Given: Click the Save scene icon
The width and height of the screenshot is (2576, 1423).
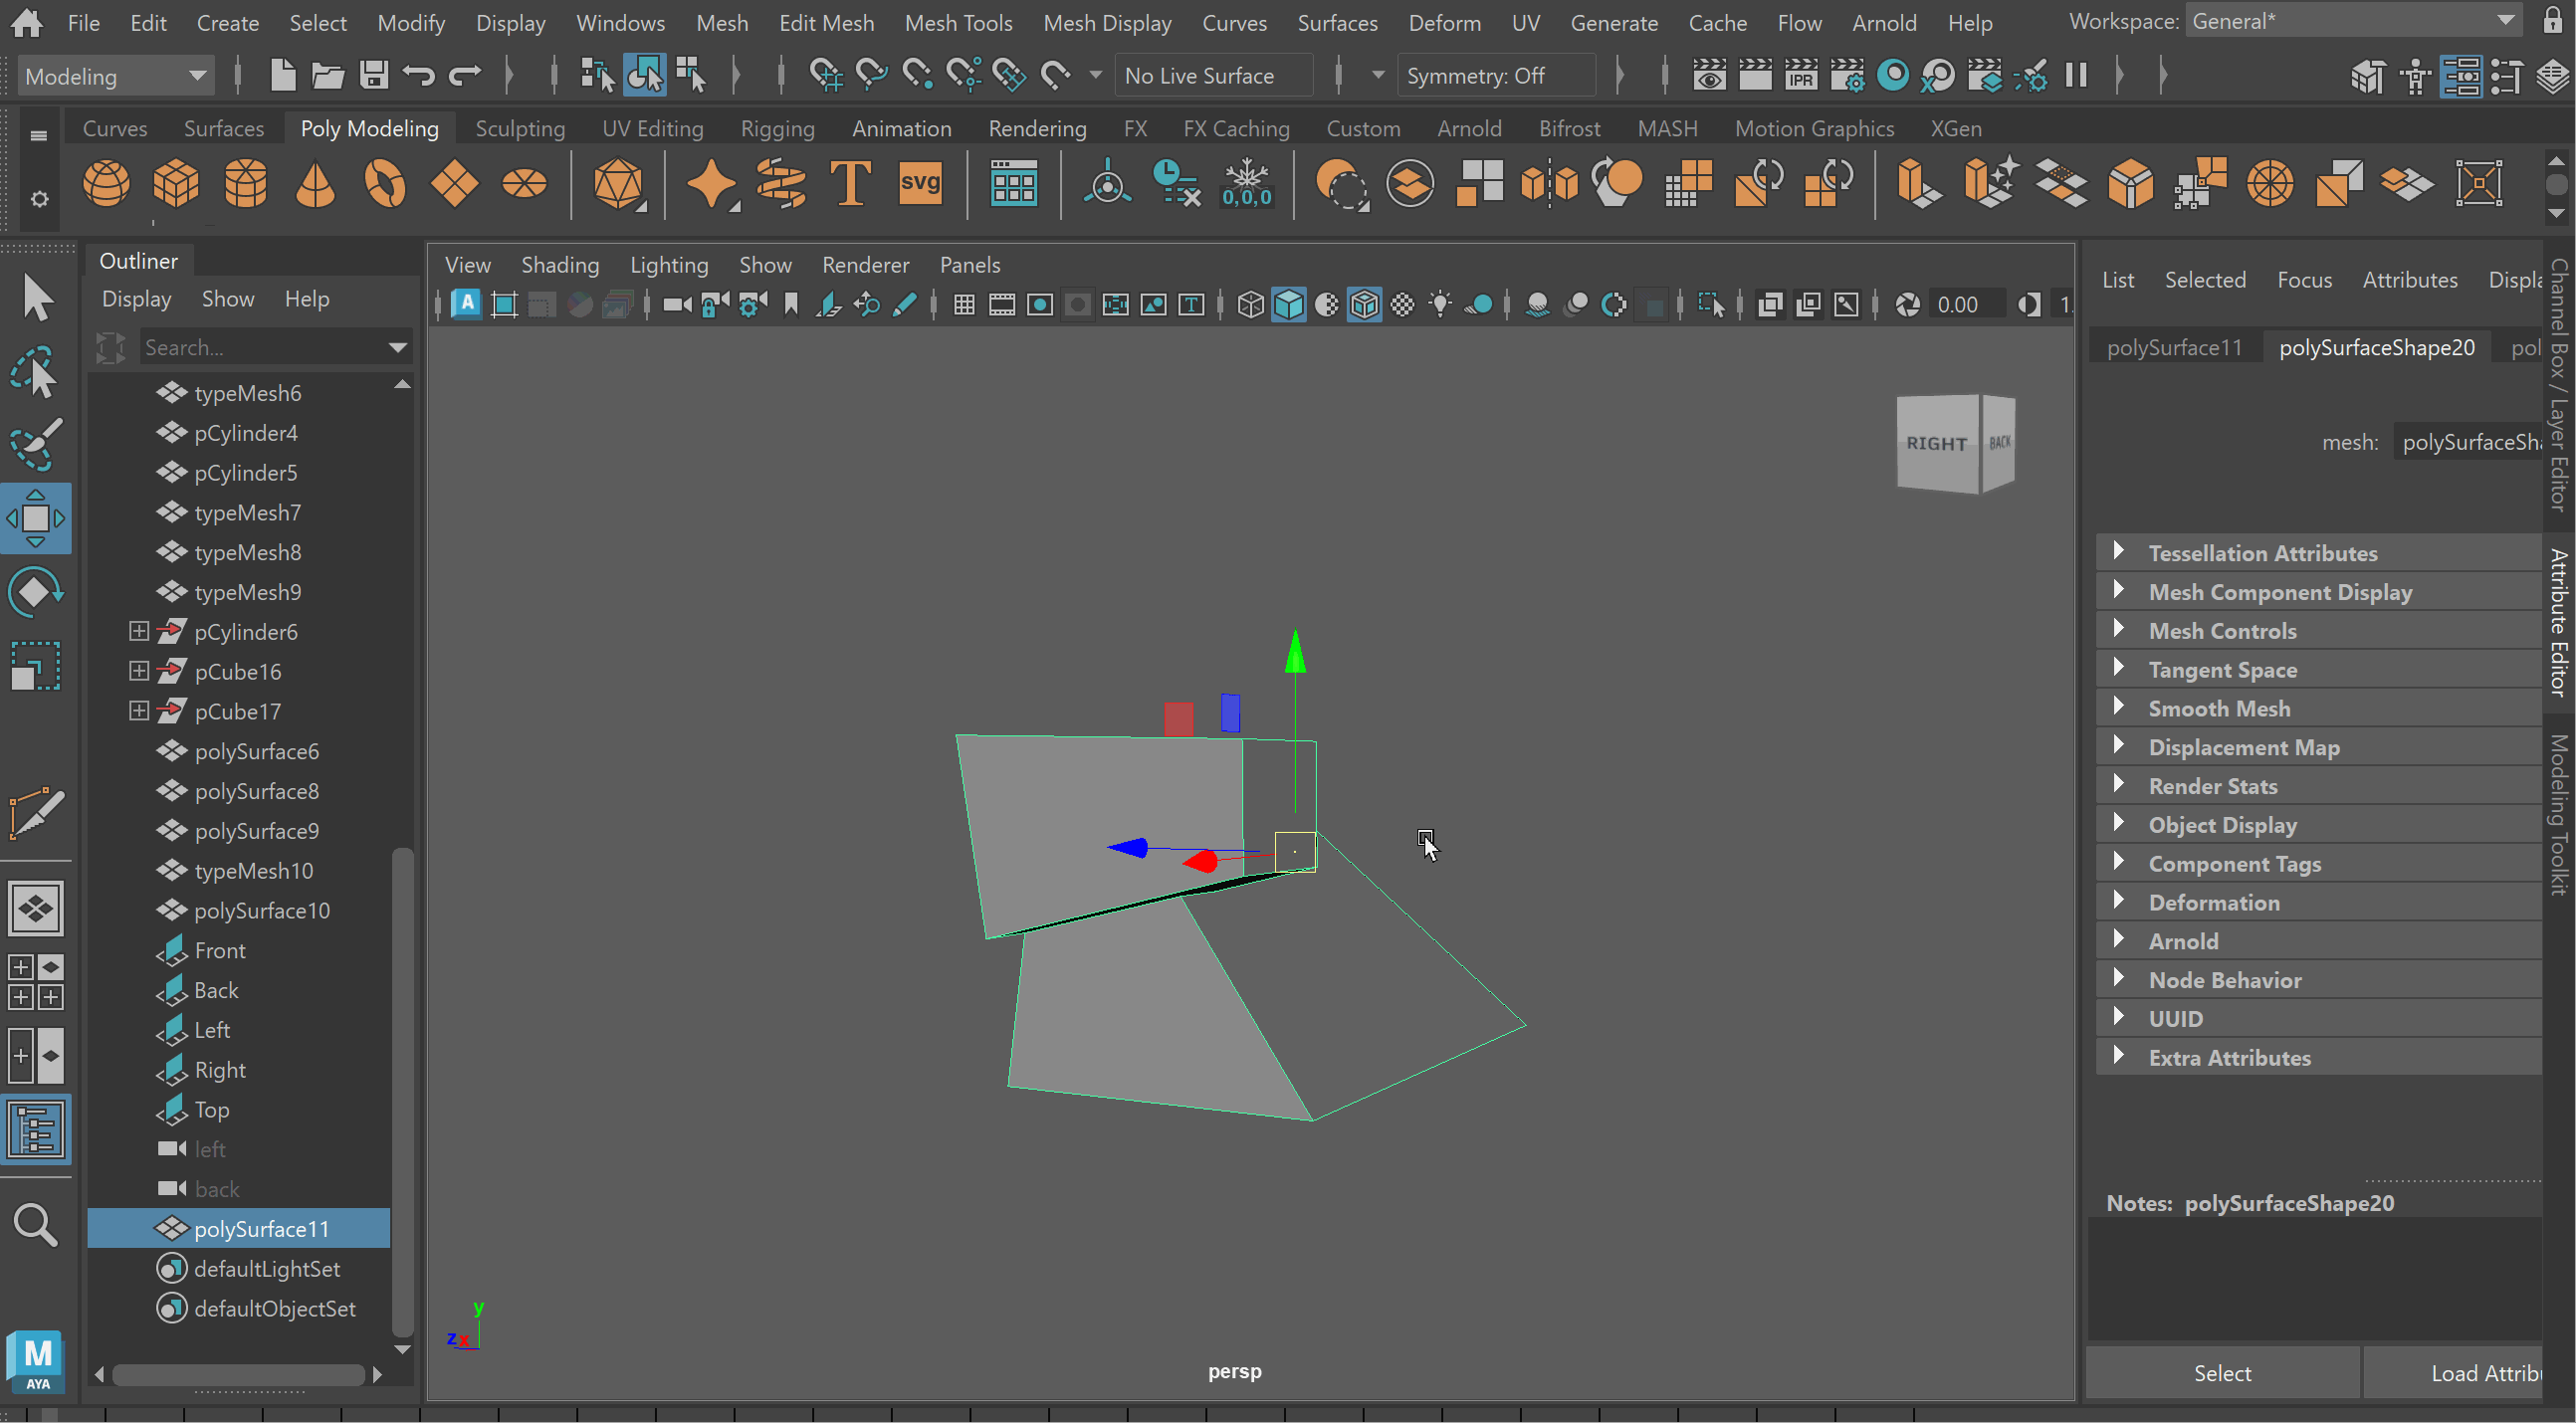Looking at the screenshot, I should 374,75.
